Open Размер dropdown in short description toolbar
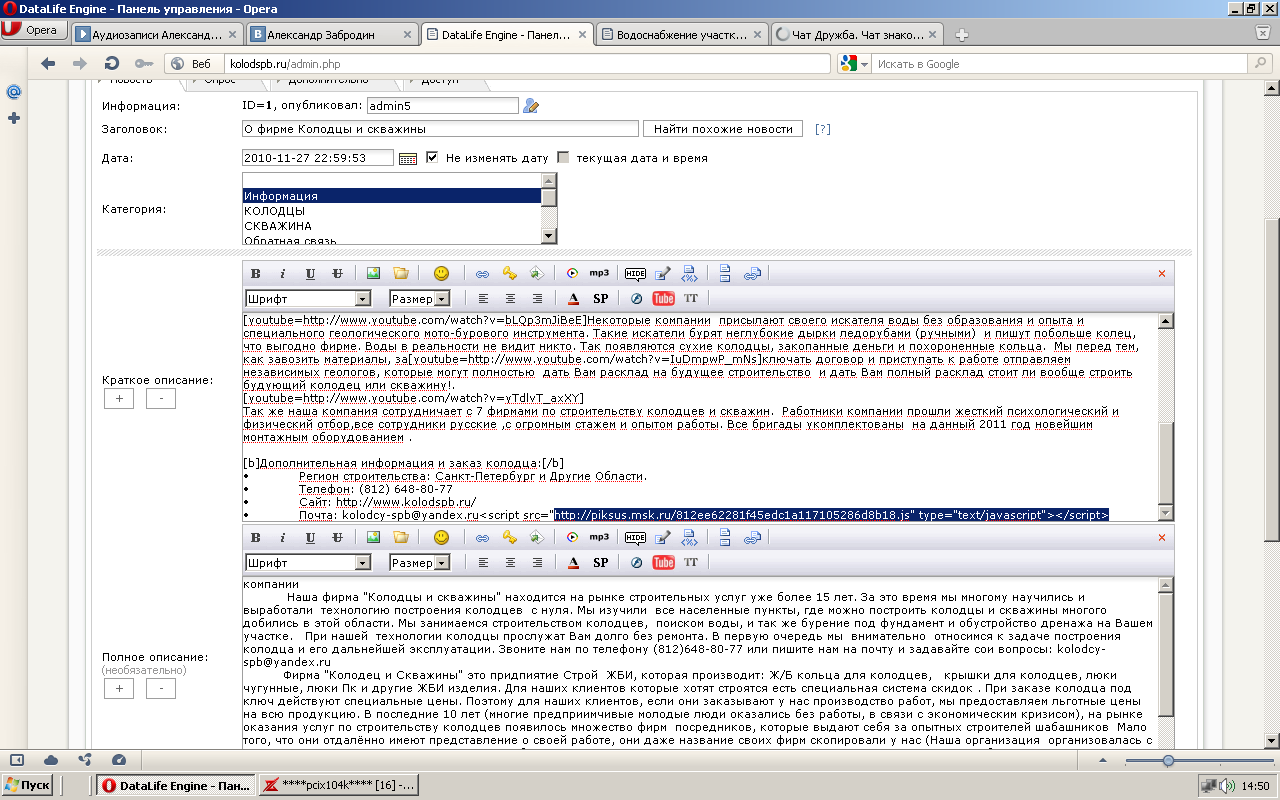This screenshot has height=800, width=1280. (x=419, y=298)
